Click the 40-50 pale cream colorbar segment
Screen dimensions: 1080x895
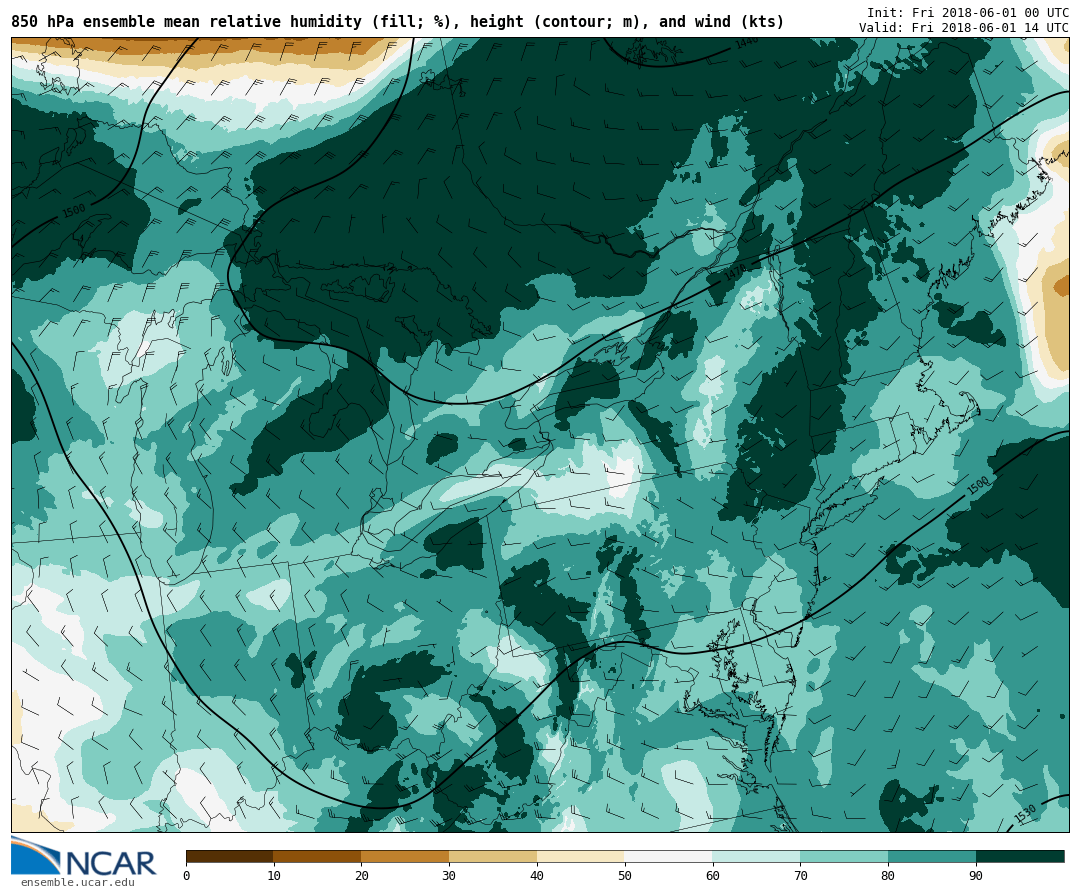pos(581,856)
